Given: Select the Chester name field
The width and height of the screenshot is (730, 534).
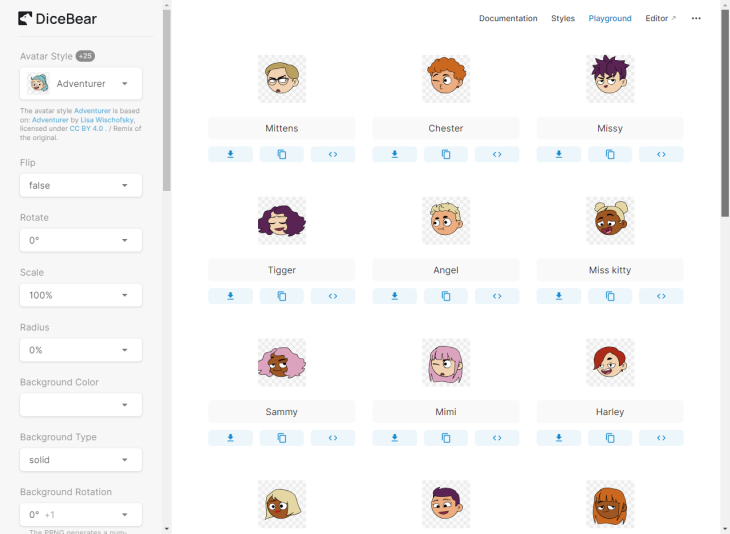Looking at the screenshot, I should (446, 128).
